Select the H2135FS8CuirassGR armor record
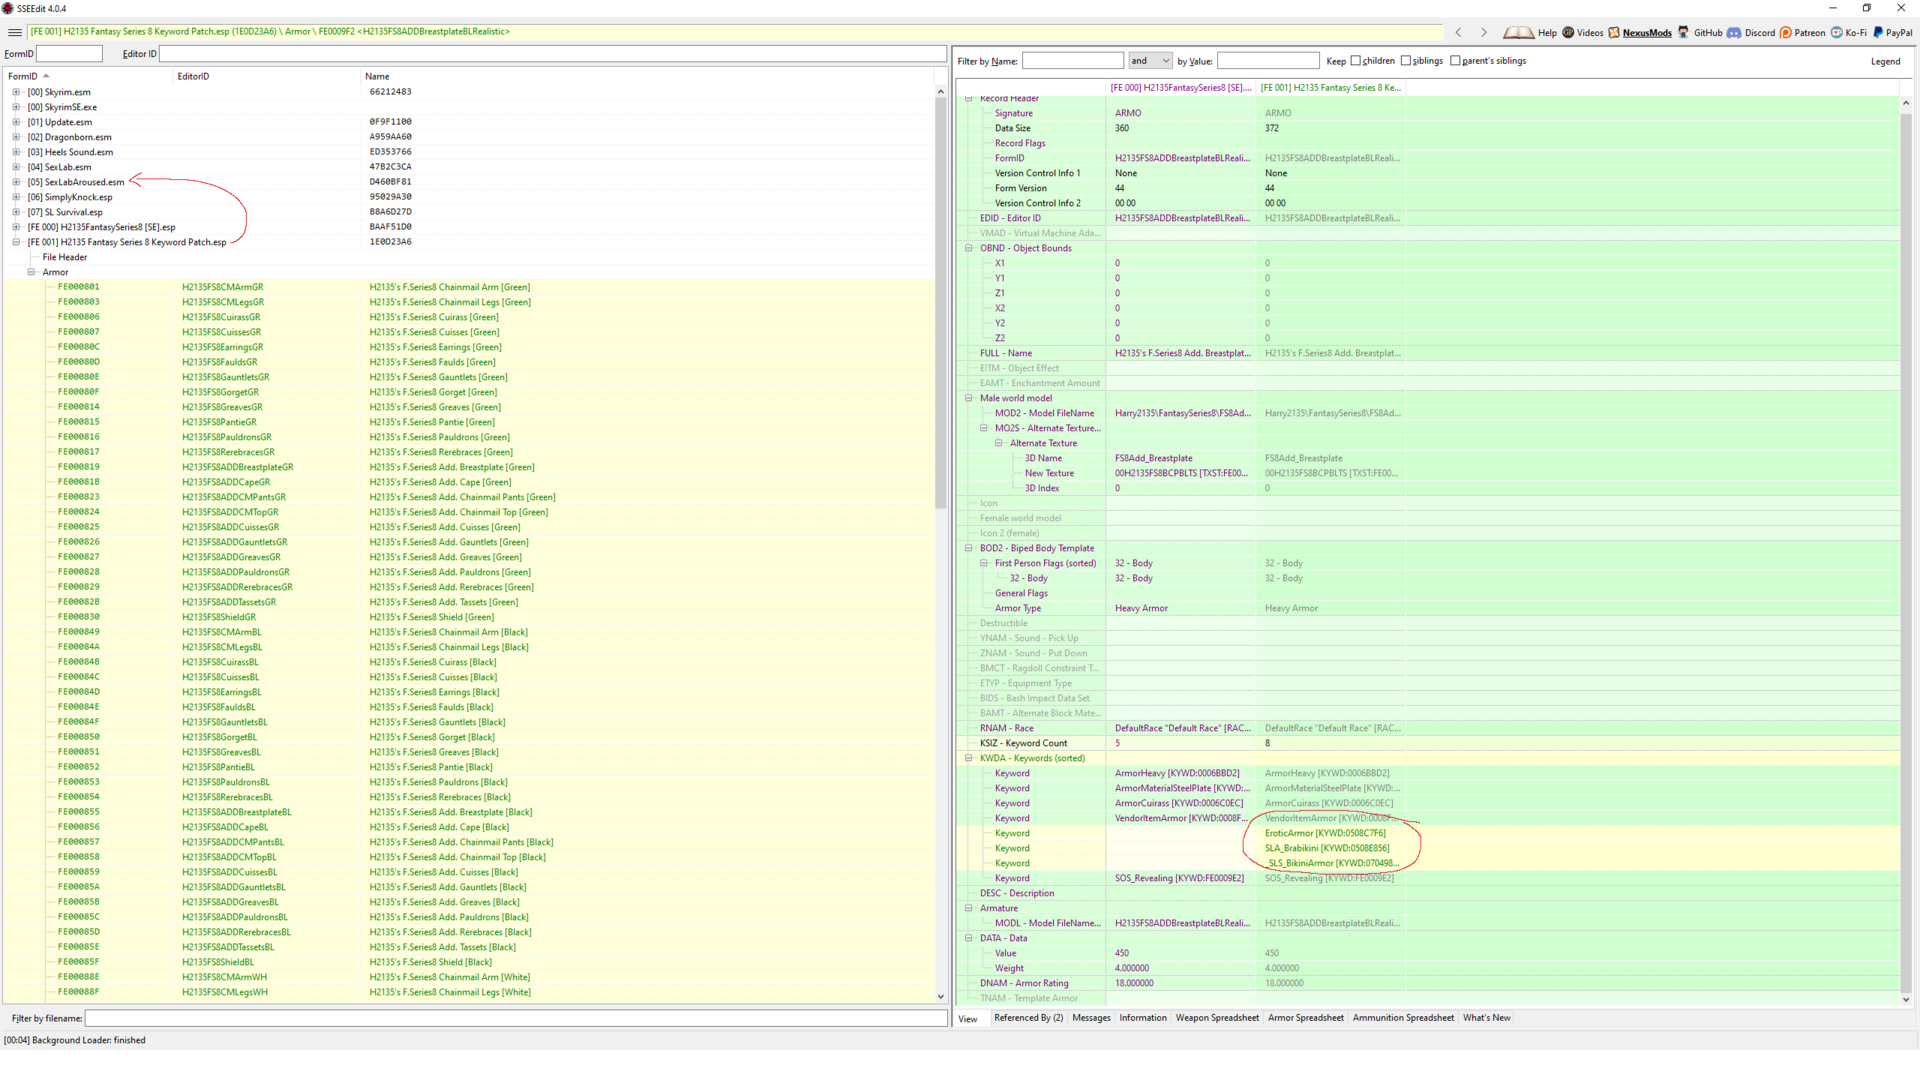 coord(468,317)
